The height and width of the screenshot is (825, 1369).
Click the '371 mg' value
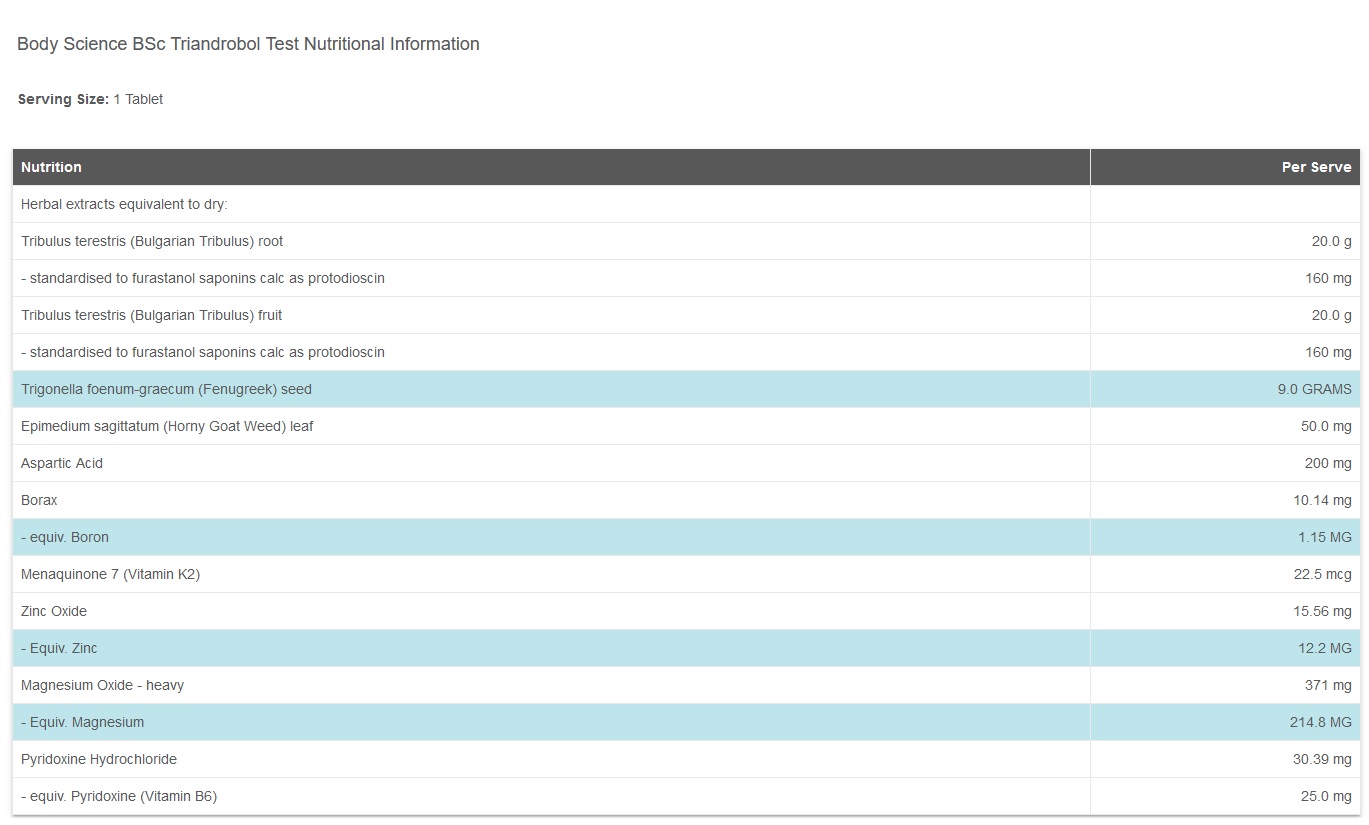[x=1328, y=685]
